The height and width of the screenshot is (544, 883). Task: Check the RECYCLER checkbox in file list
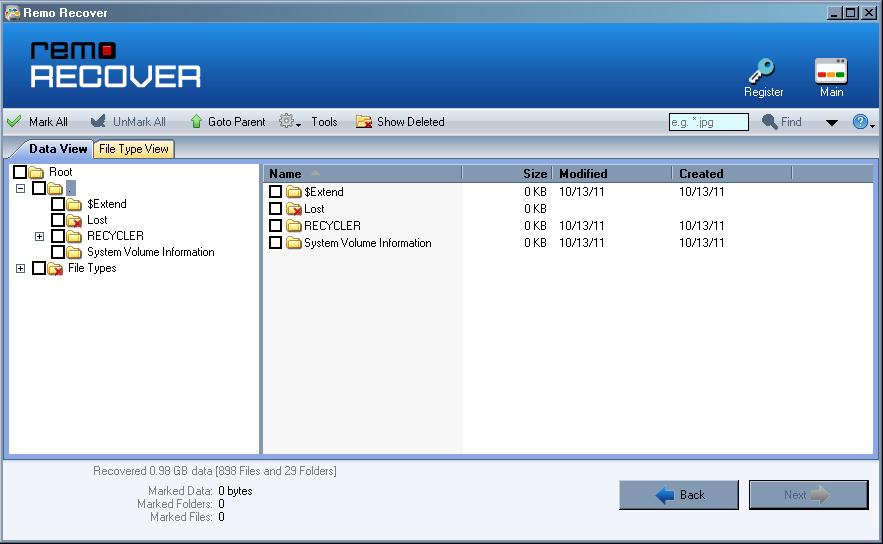click(x=275, y=226)
